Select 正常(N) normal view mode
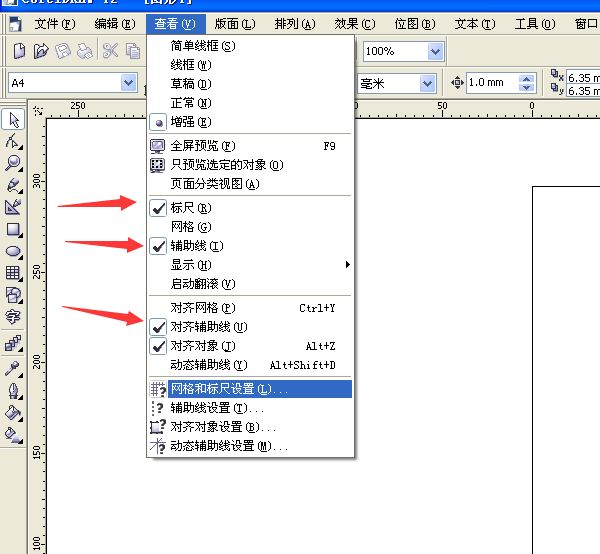600x554 pixels. pyautogui.click(x=250, y=103)
